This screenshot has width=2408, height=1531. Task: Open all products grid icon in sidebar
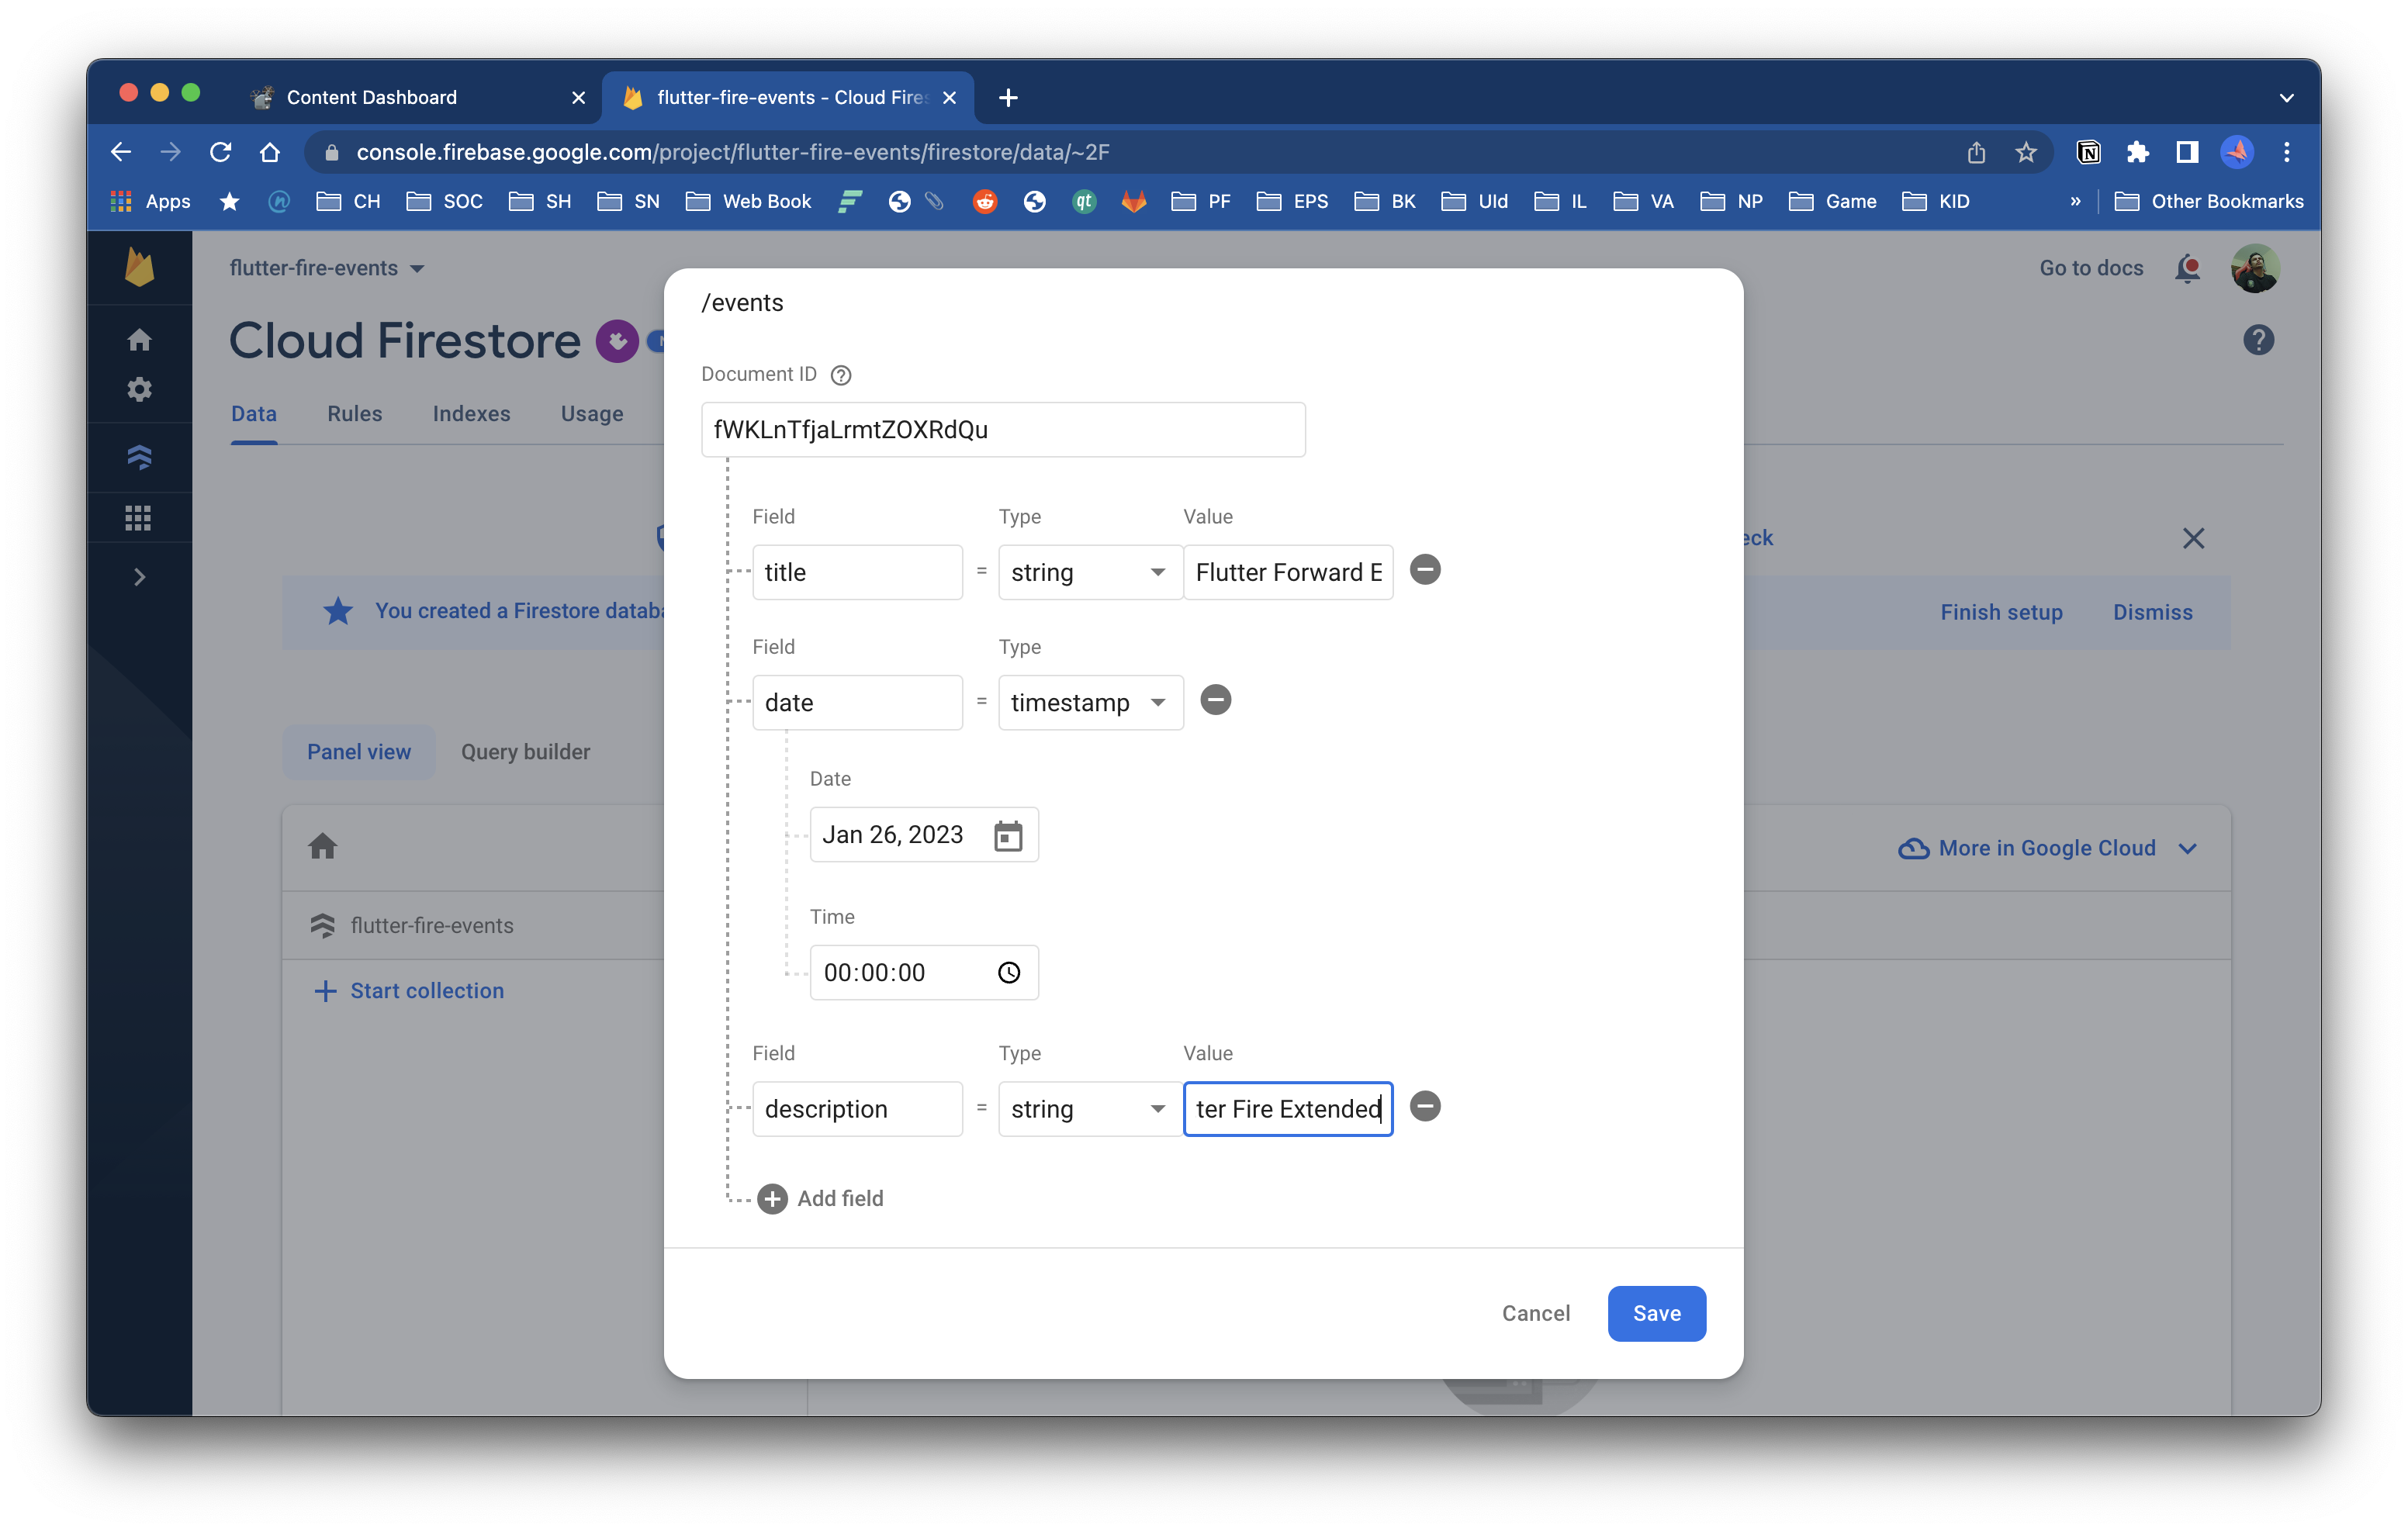pos(139,517)
